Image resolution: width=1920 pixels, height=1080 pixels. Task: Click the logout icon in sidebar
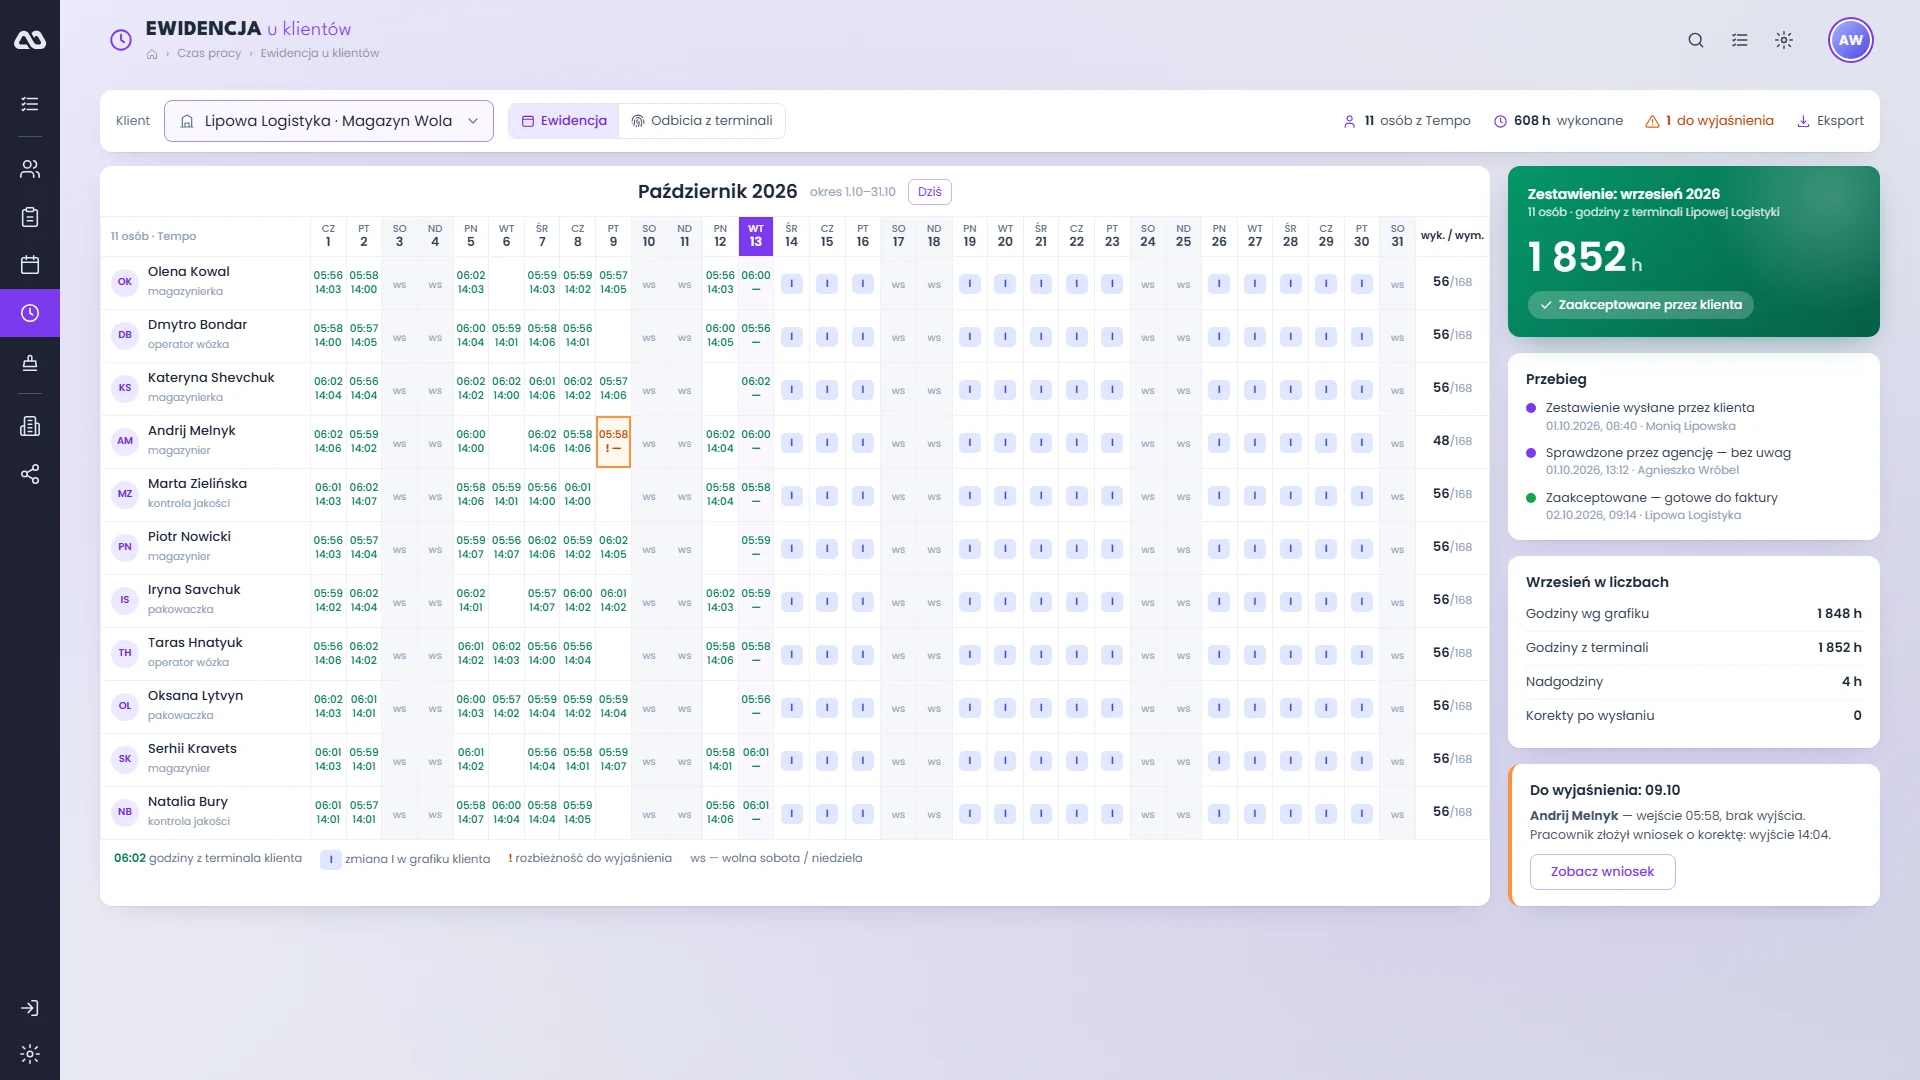point(30,1008)
